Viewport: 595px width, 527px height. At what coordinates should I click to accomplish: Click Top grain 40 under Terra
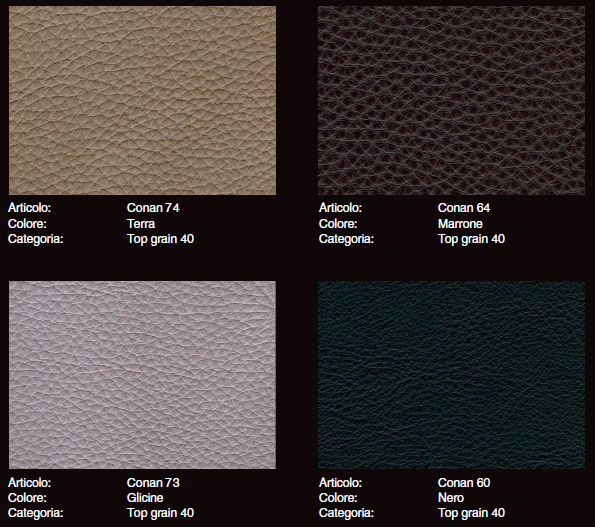point(160,239)
